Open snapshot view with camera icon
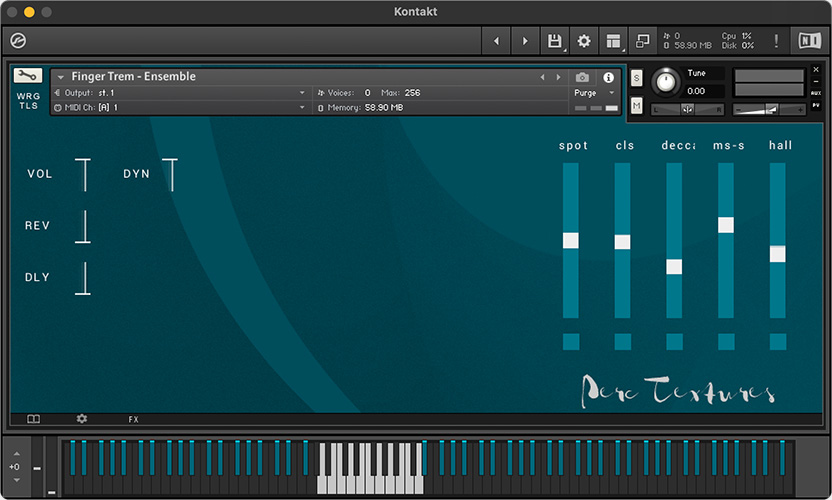832x500 pixels. pos(582,77)
